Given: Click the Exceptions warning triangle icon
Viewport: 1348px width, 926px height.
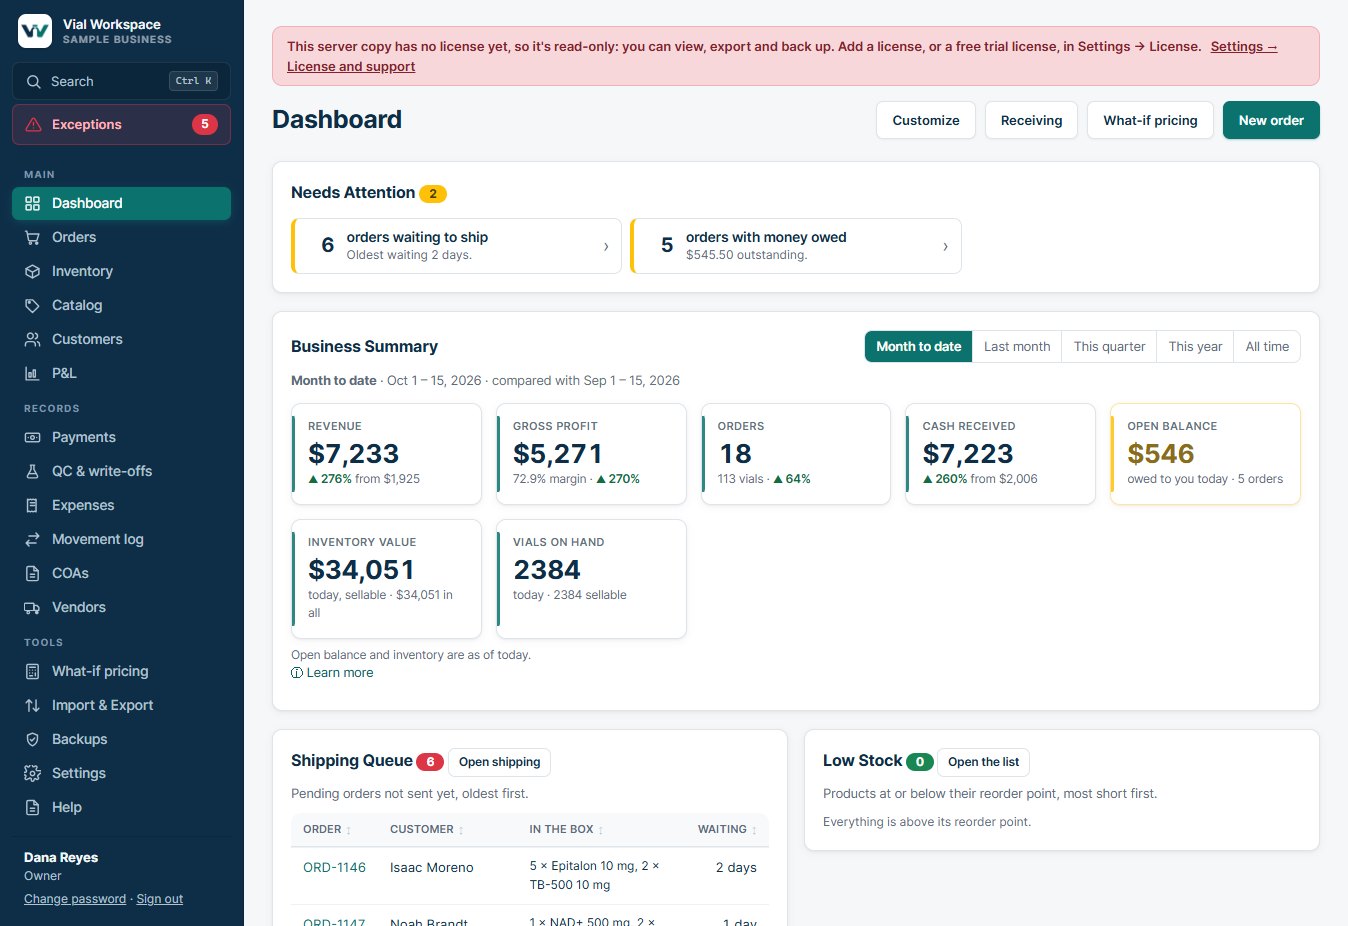Looking at the screenshot, I should pyautogui.click(x=33, y=124).
